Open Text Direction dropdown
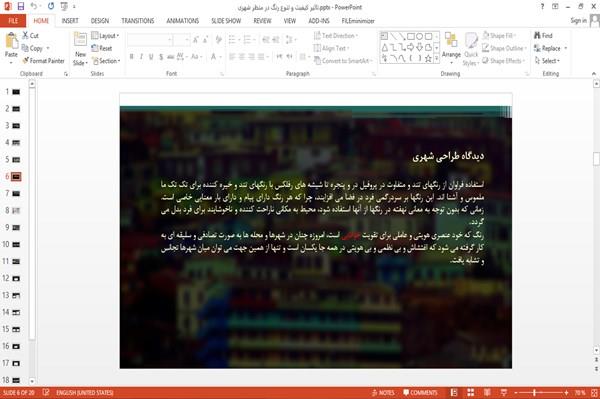Viewport: 600px width, 399px height. point(336,36)
